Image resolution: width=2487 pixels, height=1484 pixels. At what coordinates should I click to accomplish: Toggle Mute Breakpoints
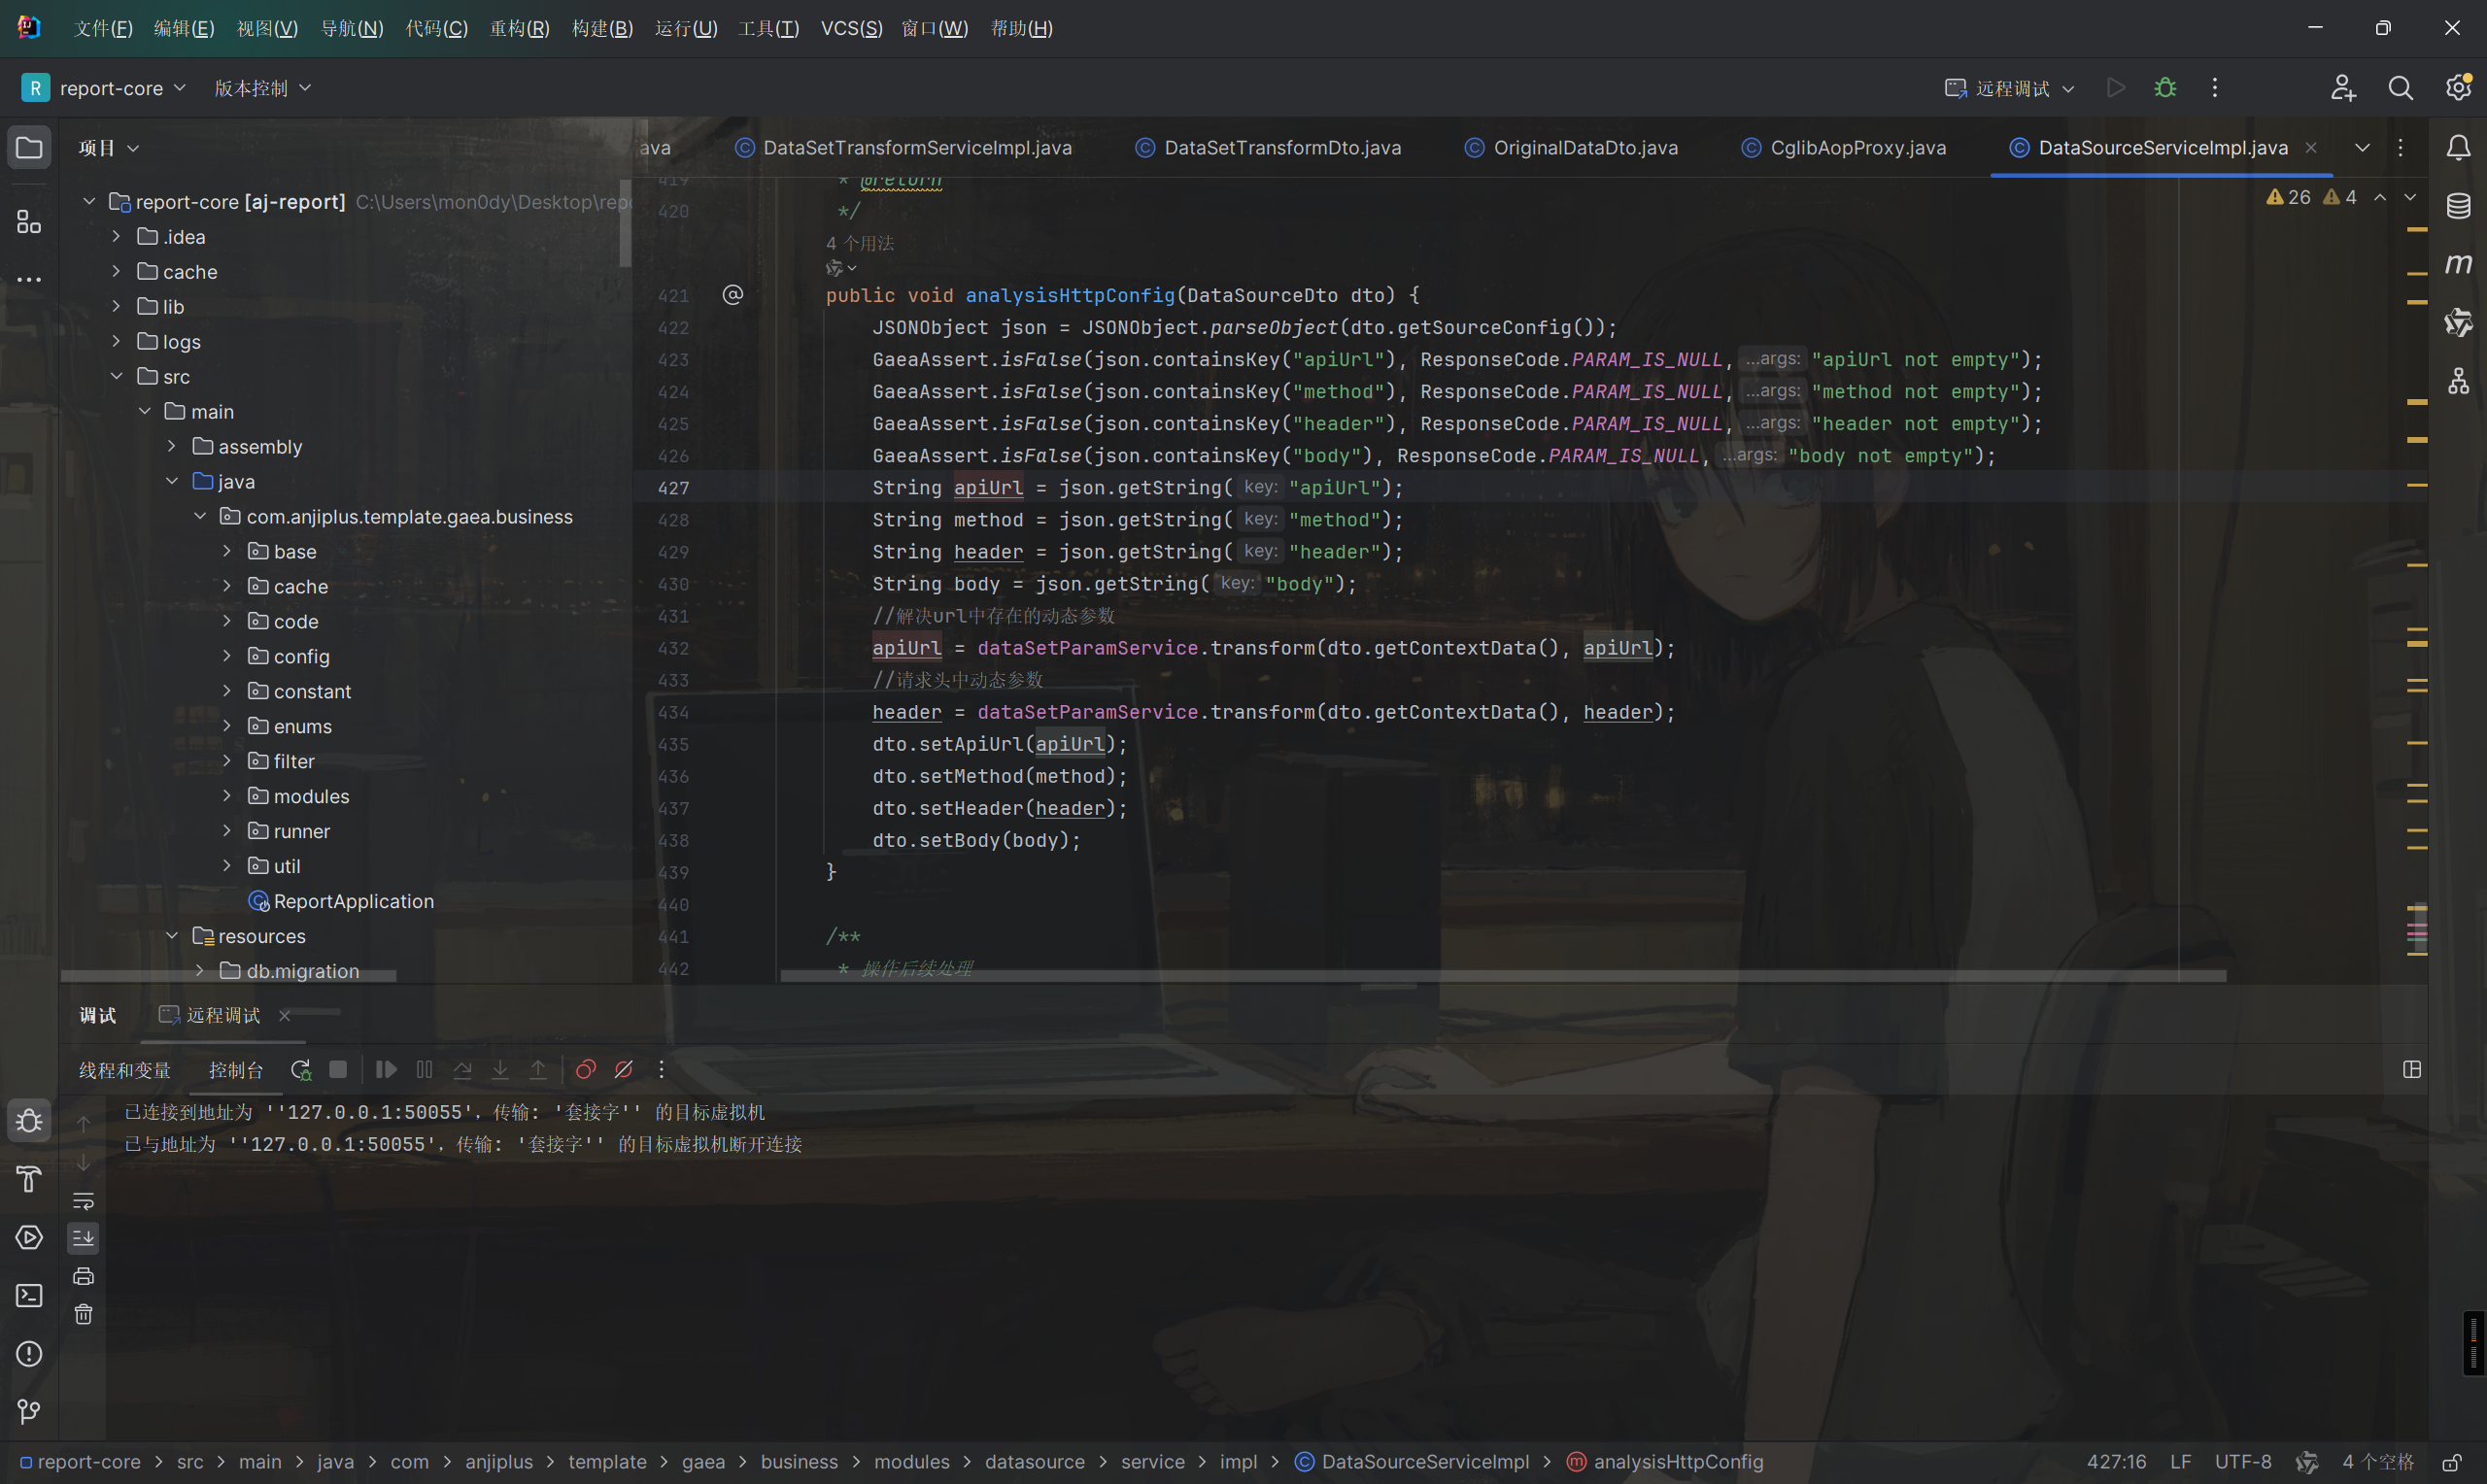(x=624, y=1070)
